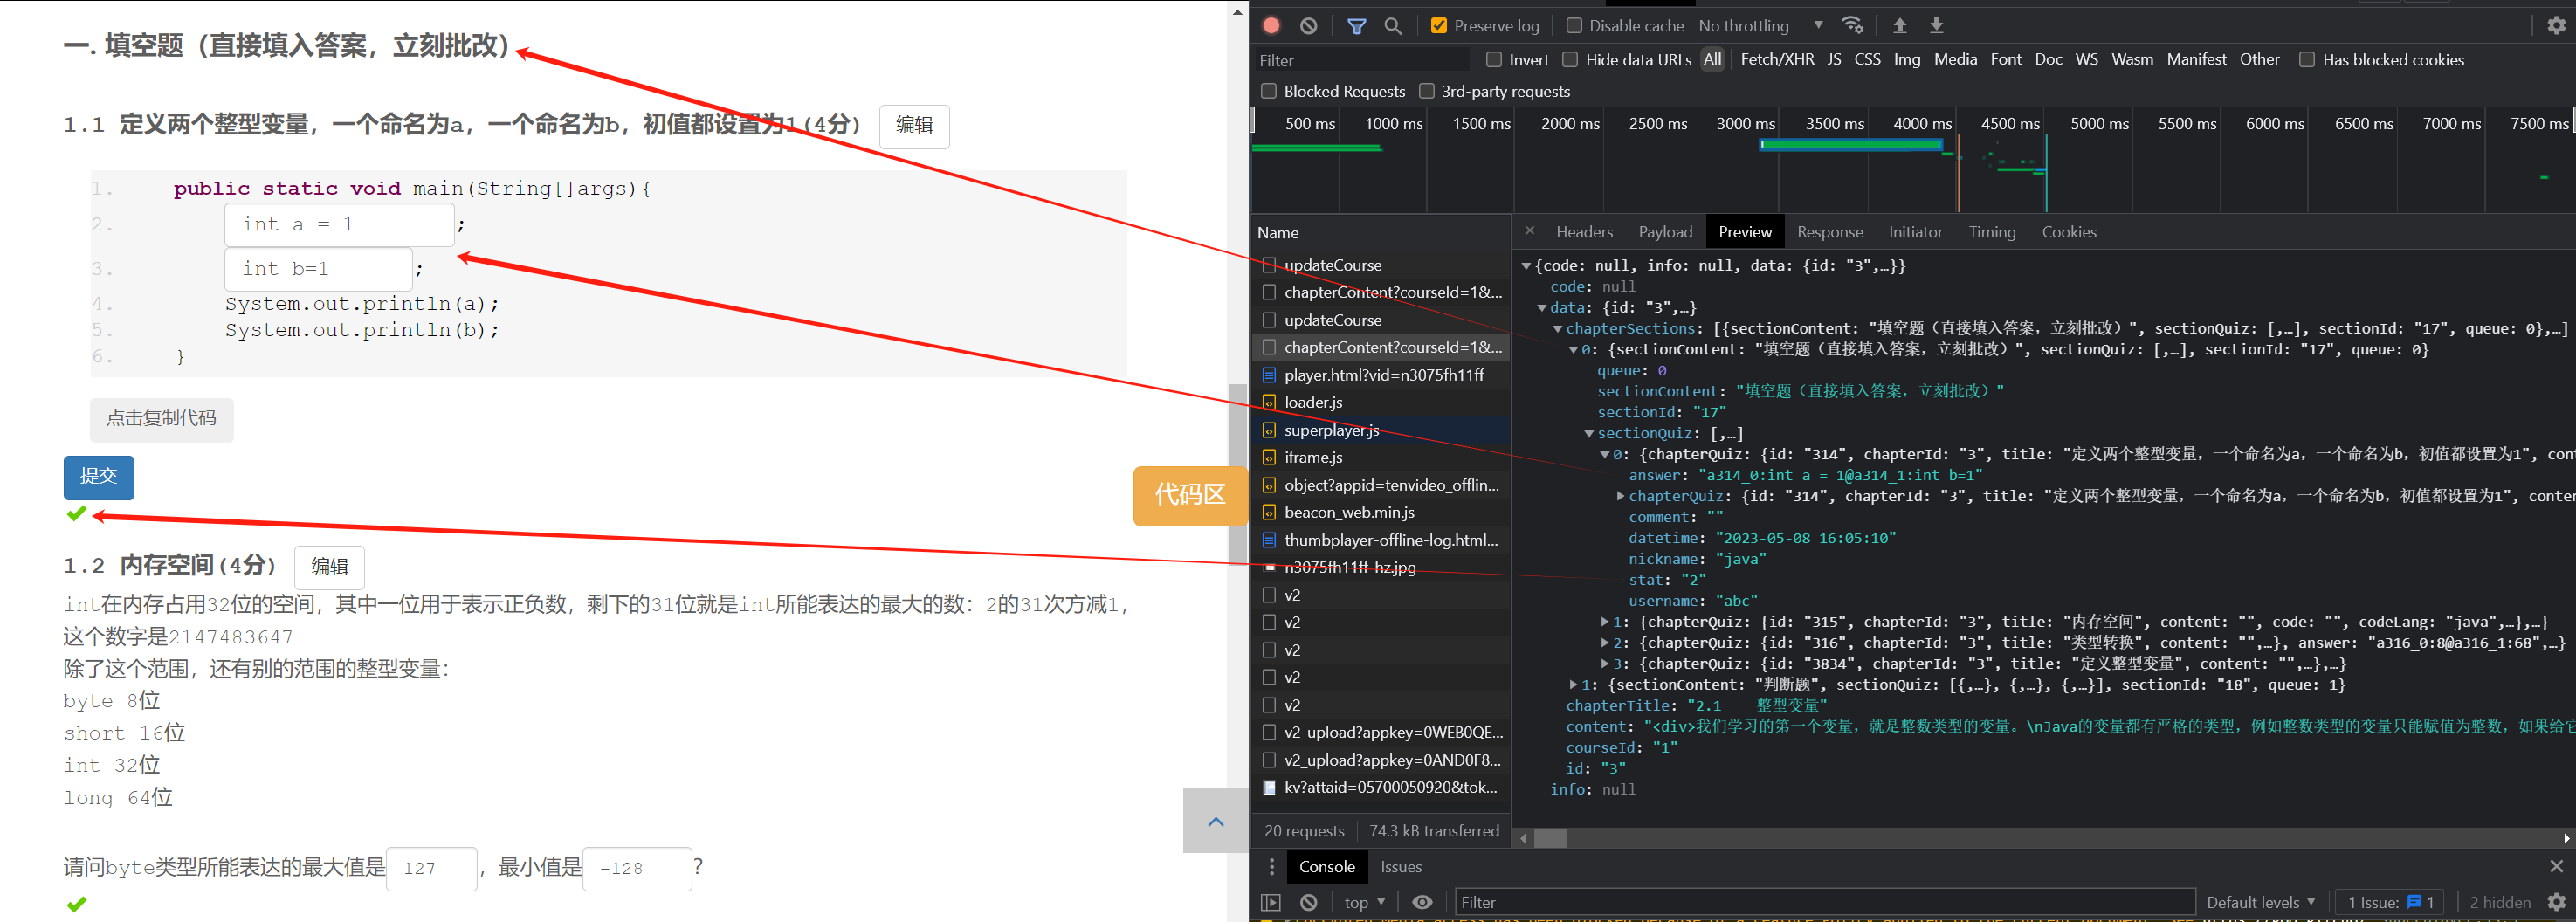Check the Hide data URLs option
This screenshot has height=922, width=2576.
pyautogui.click(x=1570, y=60)
